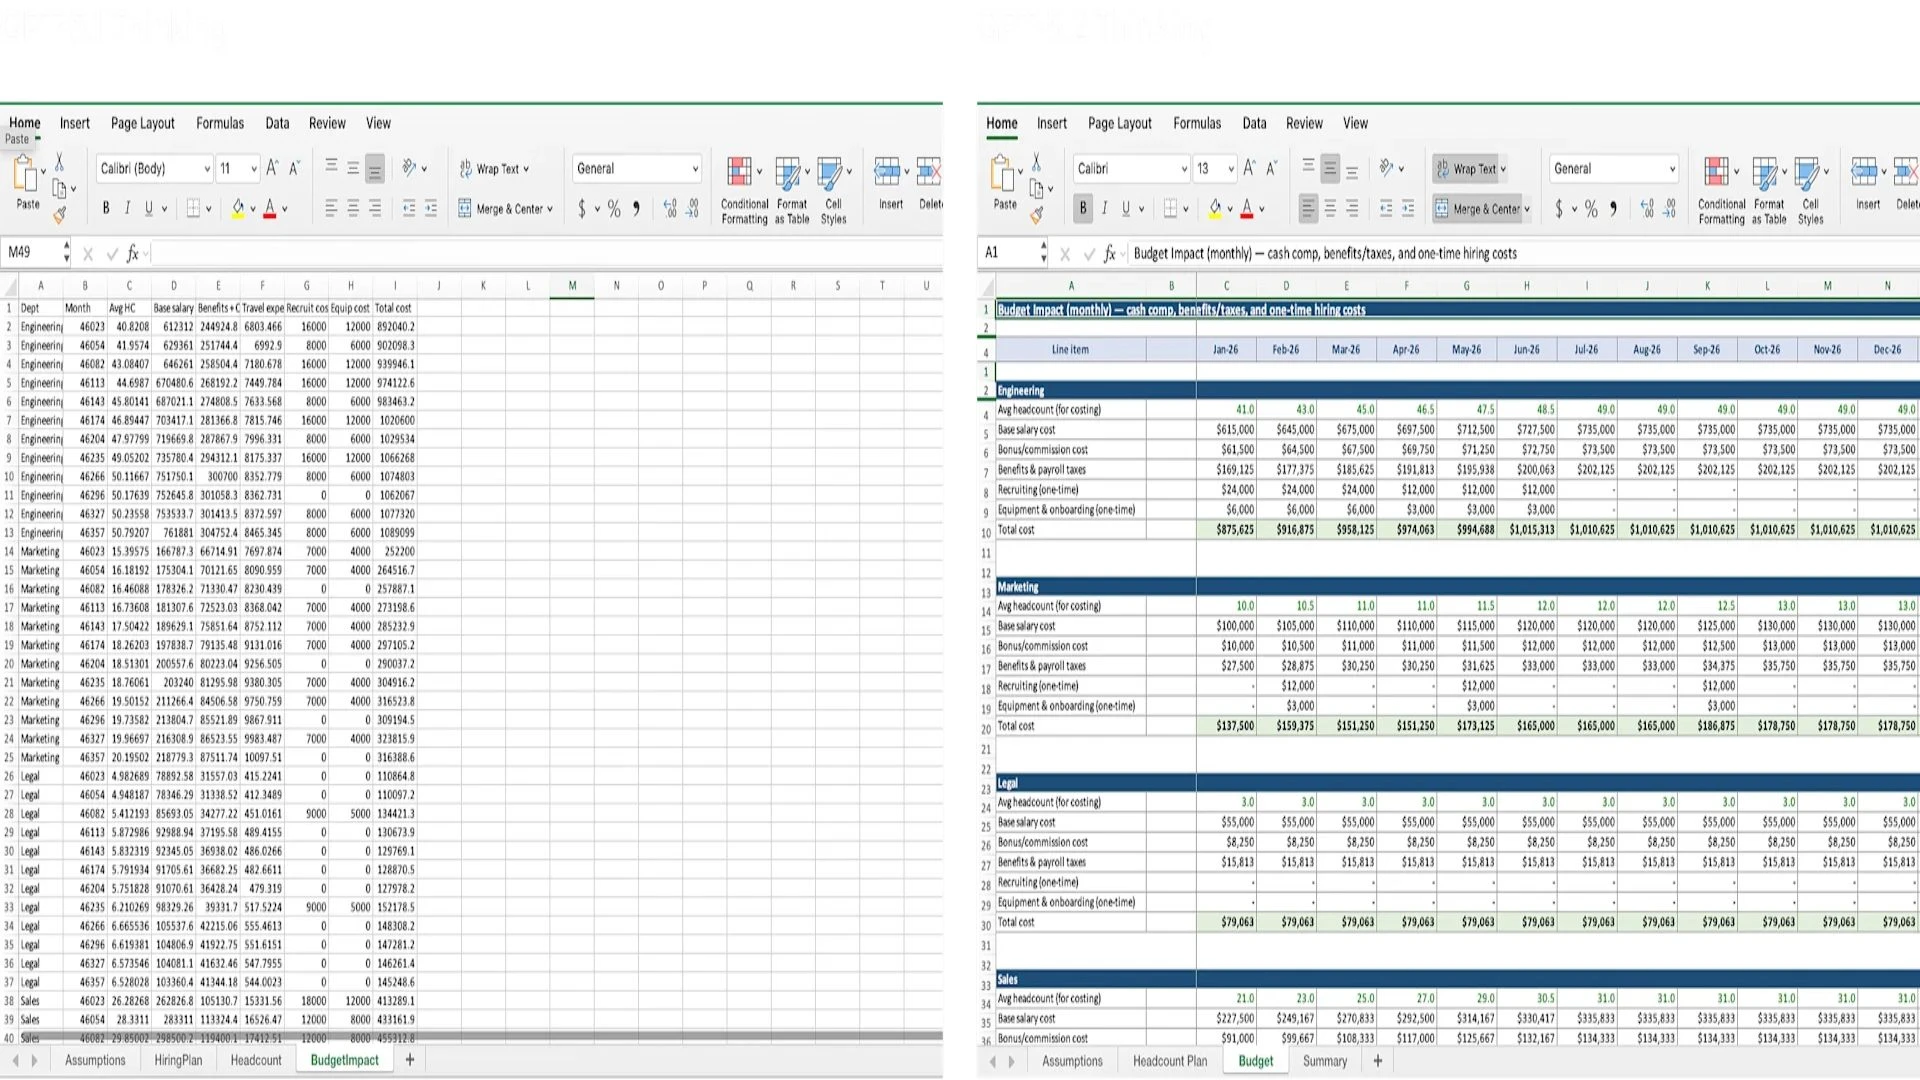Click the Bold button in right workbook
The height and width of the screenshot is (1080, 1920).
click(1082, 209)
